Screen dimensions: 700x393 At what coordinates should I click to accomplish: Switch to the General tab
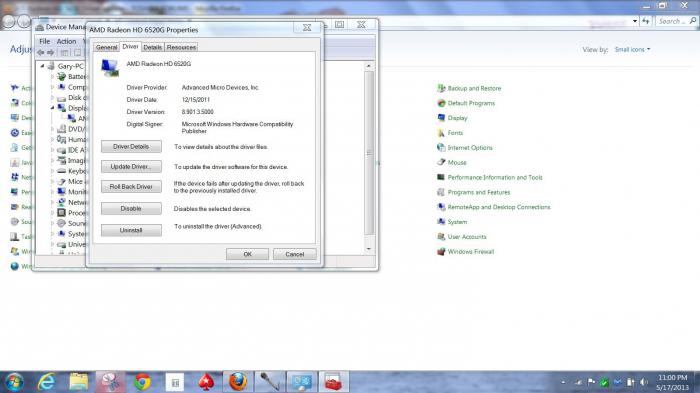(x=106, y=47)
